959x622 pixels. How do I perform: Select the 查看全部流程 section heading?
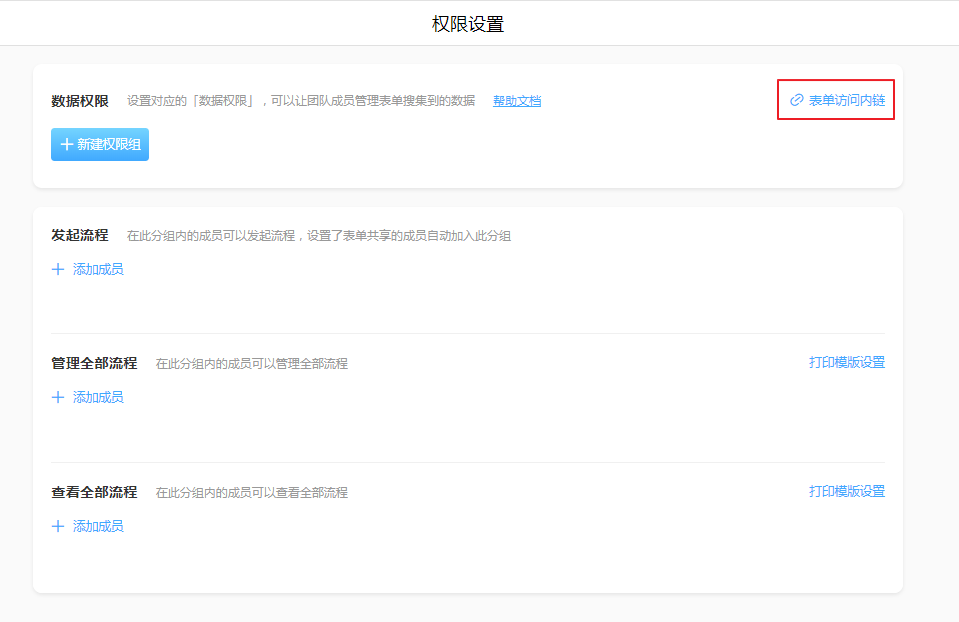tap(94, 492)
